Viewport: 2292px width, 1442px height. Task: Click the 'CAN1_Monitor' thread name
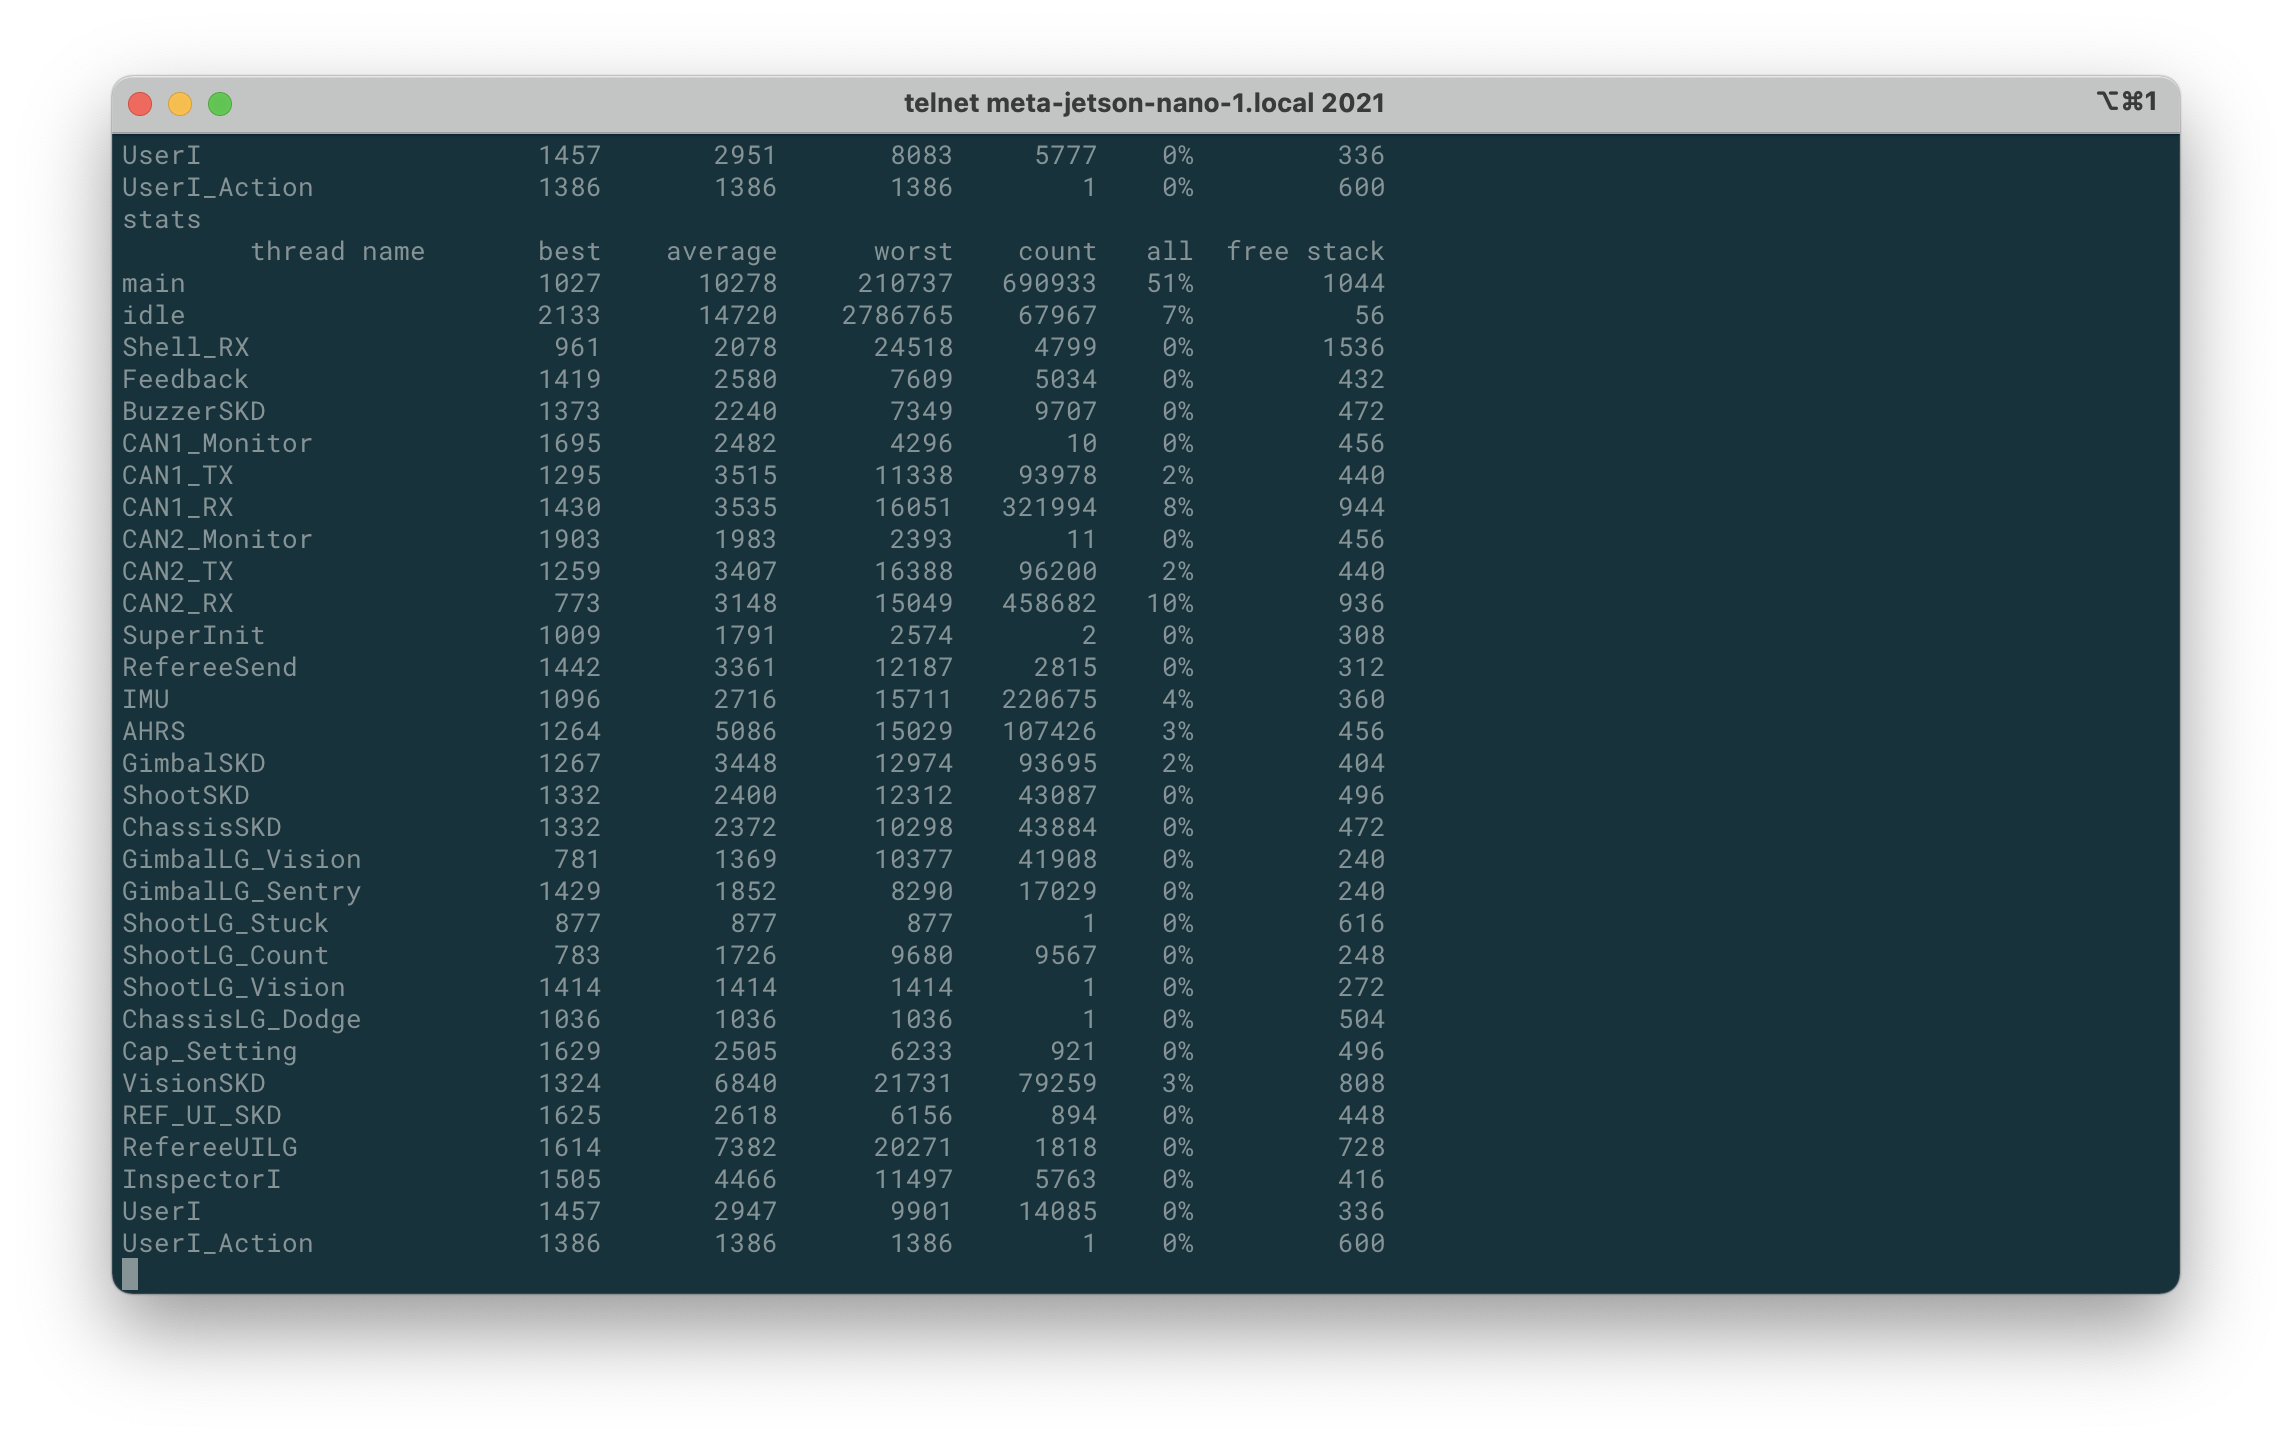pos(218,443)
